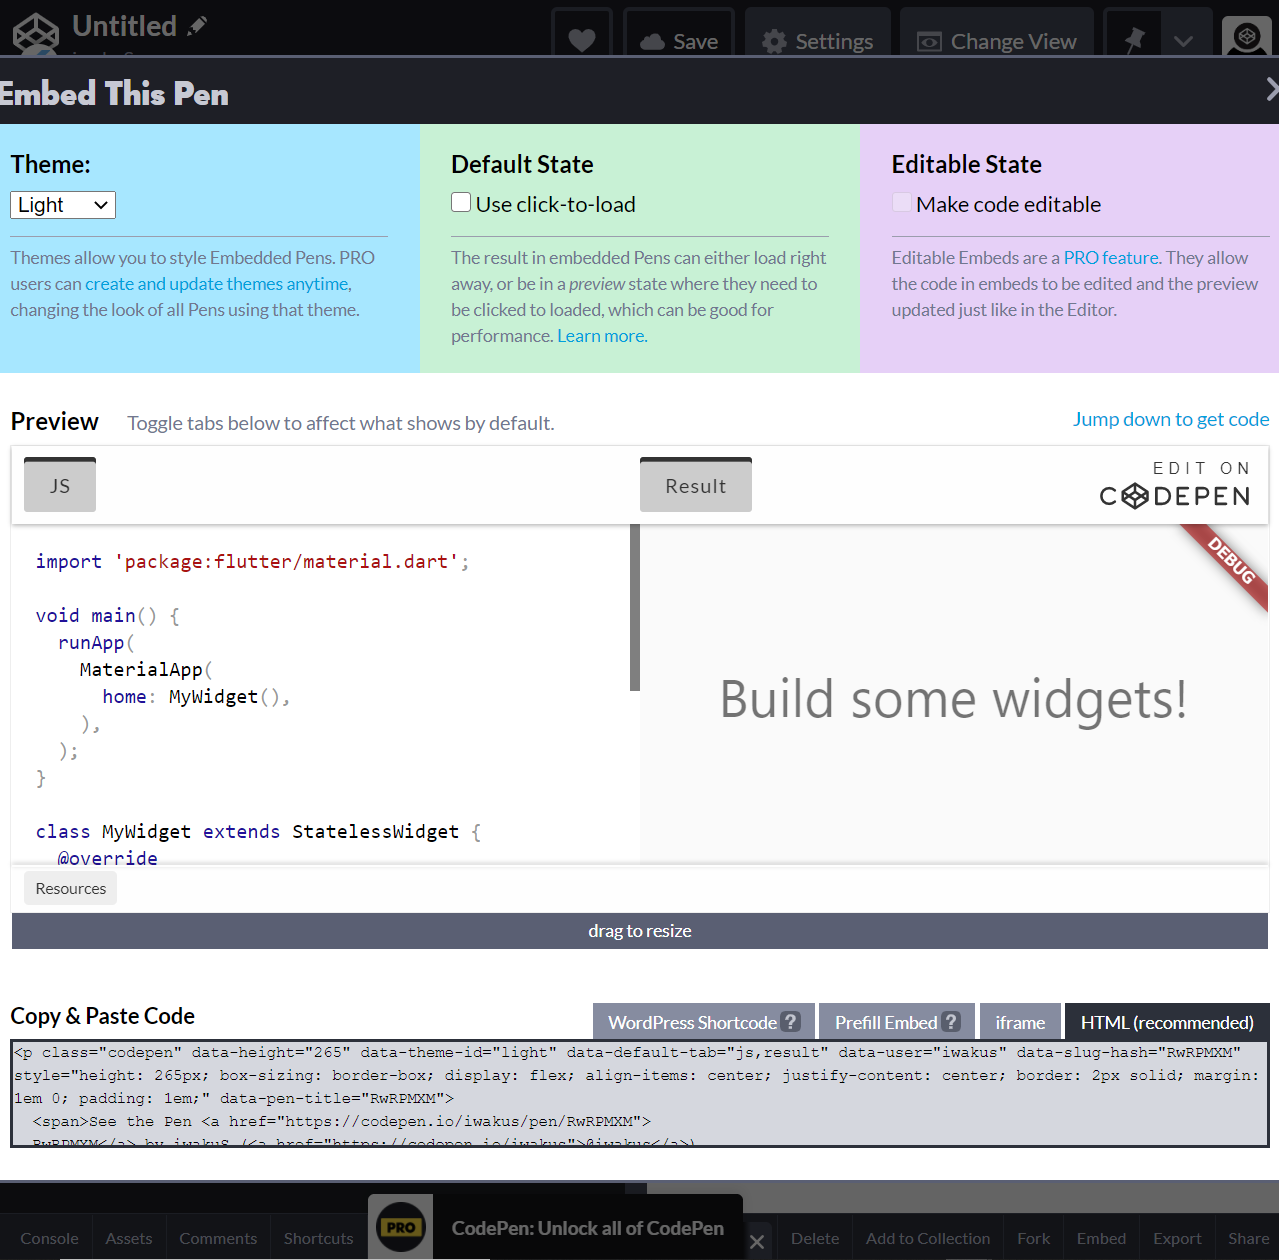The image size is (1279, 1260).
Task: Follow the Learn more link
Action: 602,336
